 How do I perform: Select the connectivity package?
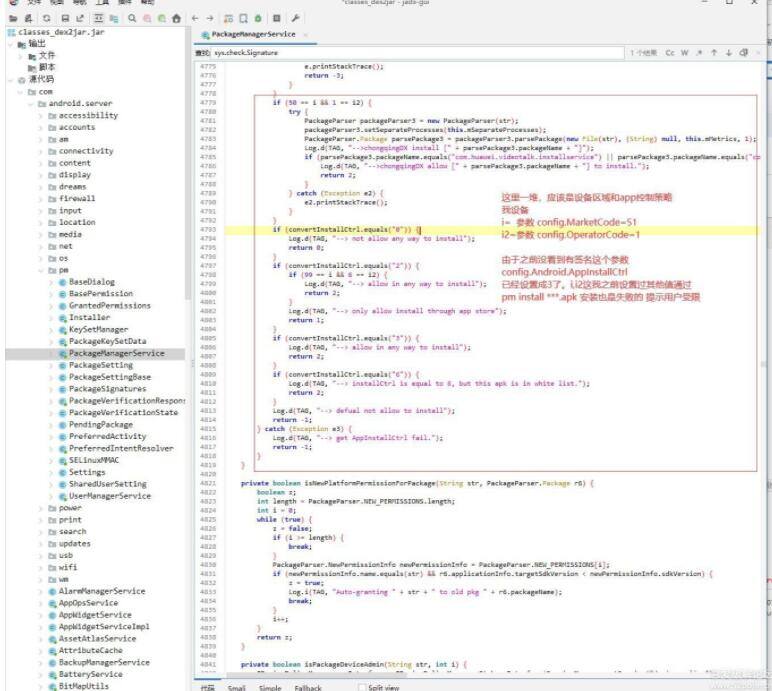(81, 151)
